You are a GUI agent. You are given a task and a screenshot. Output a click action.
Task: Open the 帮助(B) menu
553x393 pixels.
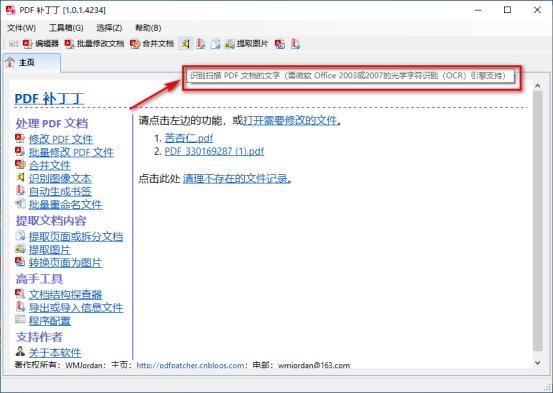click(148, 28)
